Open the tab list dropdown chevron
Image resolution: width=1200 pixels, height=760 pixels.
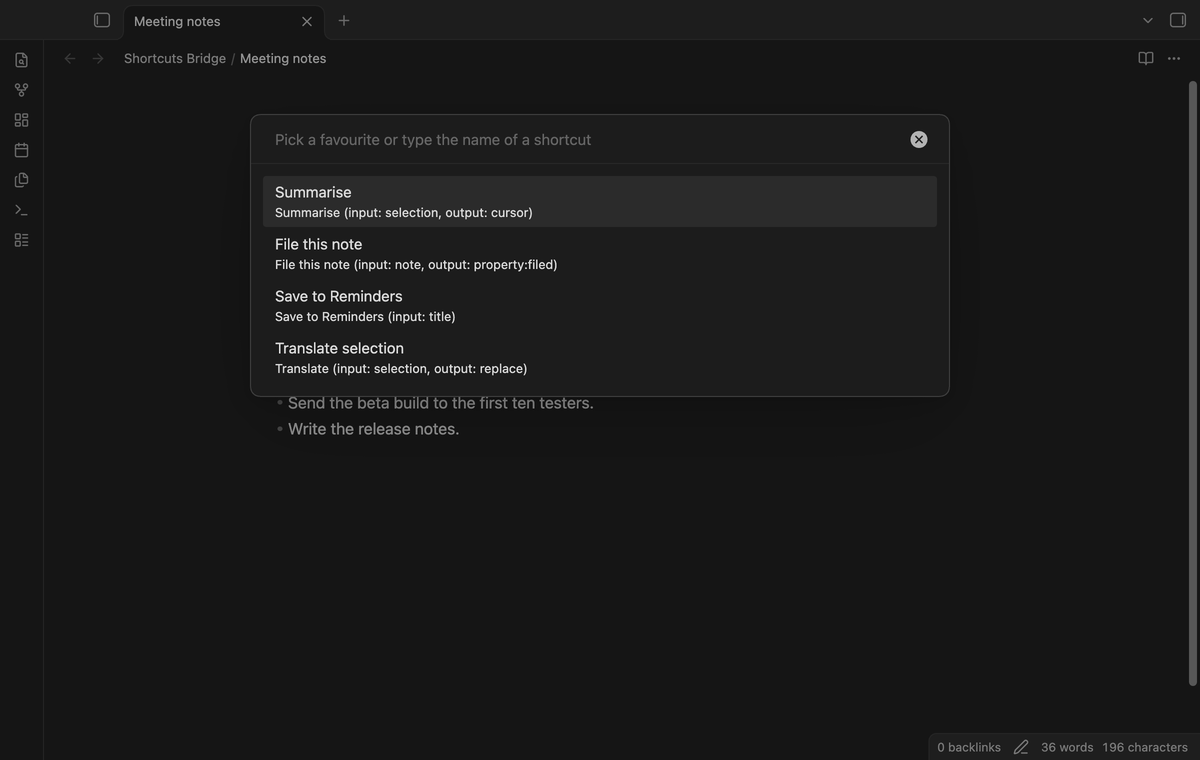click(1148, 20)
